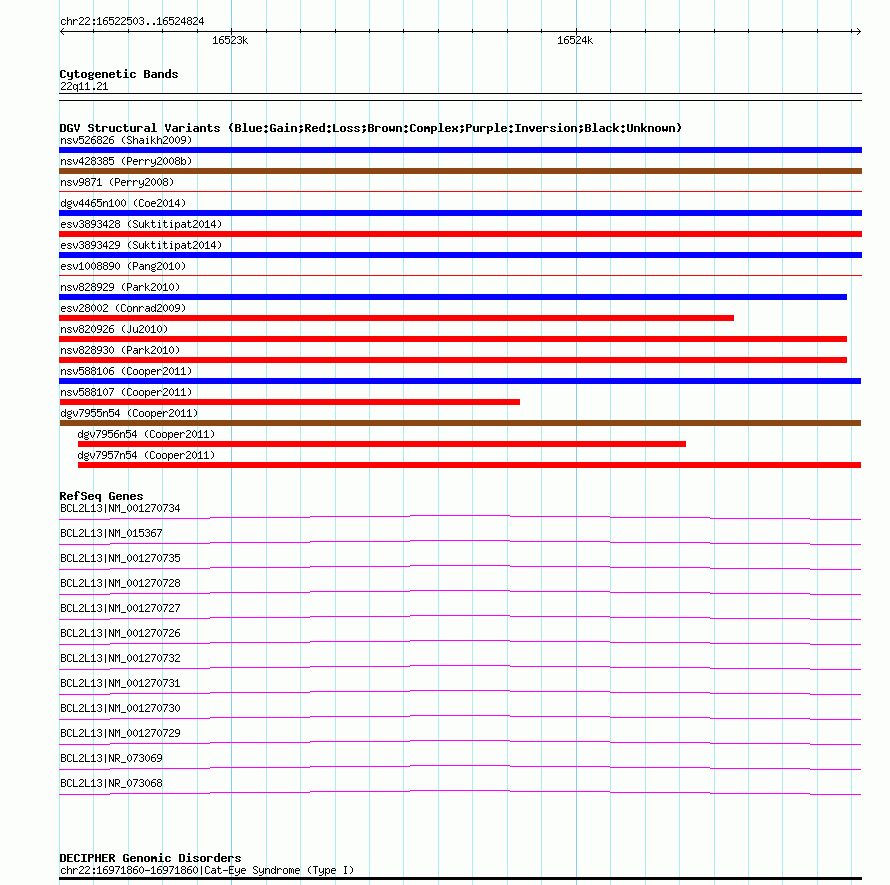This screenshot has height=885, width=890.
Task: Select esv3893429 (Suktitipat2014) label
Action: pos(141,245)
